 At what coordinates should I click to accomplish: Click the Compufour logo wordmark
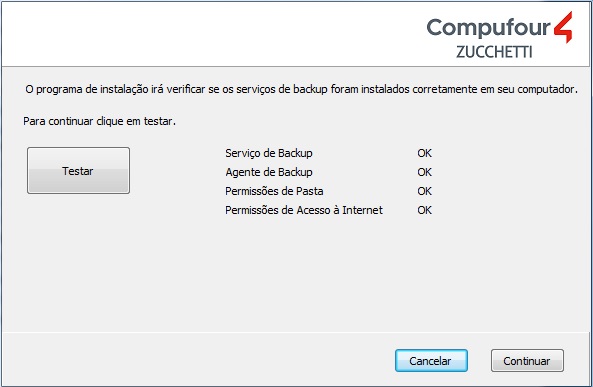[489, 28]
